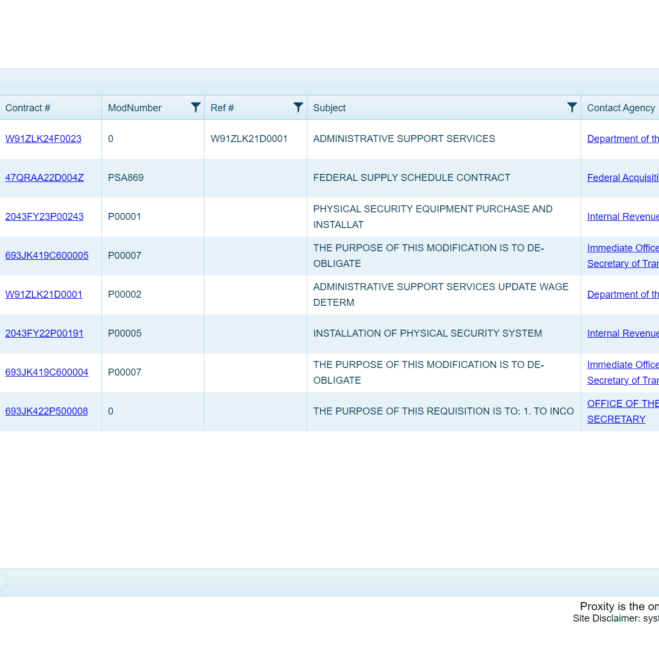
Task: Open the Subject column filter icon
Action: coord(572,108)
